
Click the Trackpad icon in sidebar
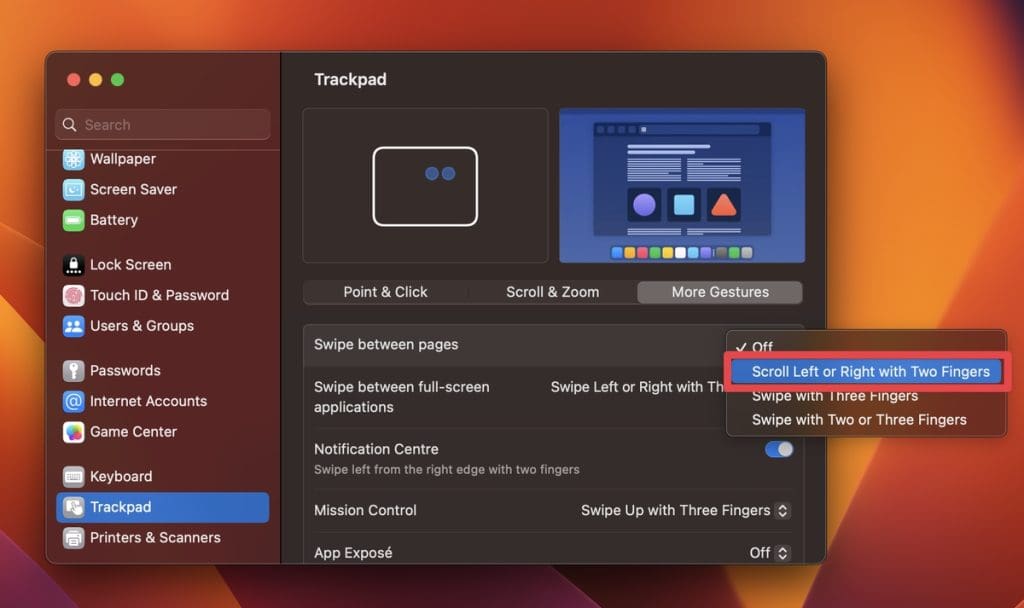tap(73, 507)
